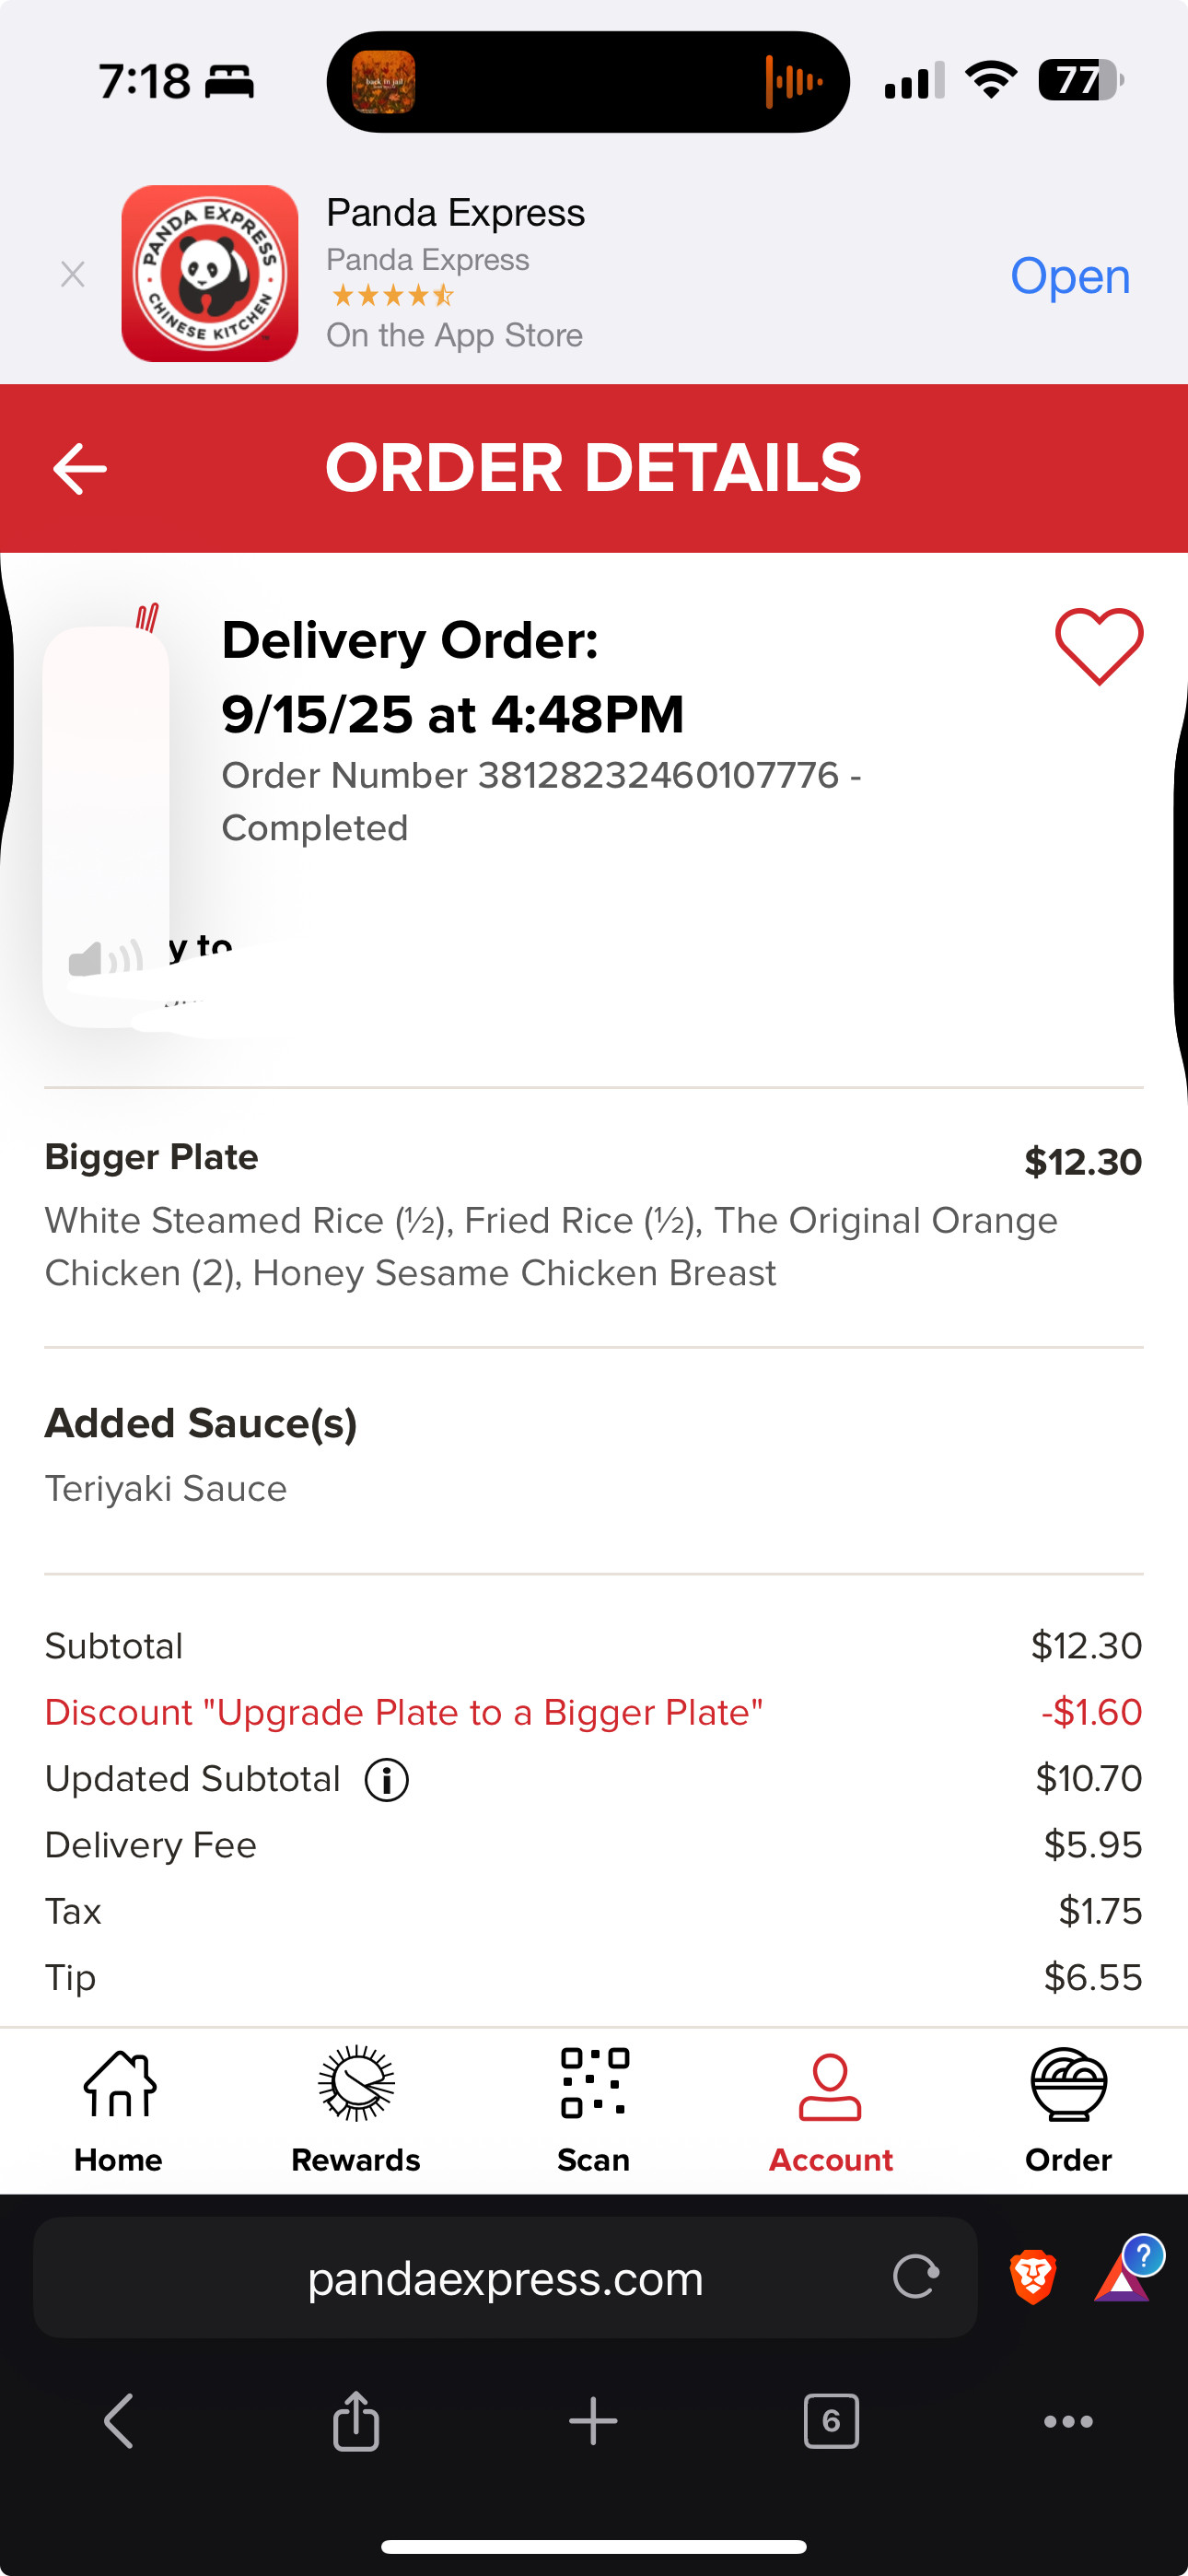1188x2576 pixels.
Task: Reload the page with refresh icon
Action: [915, 2277]
